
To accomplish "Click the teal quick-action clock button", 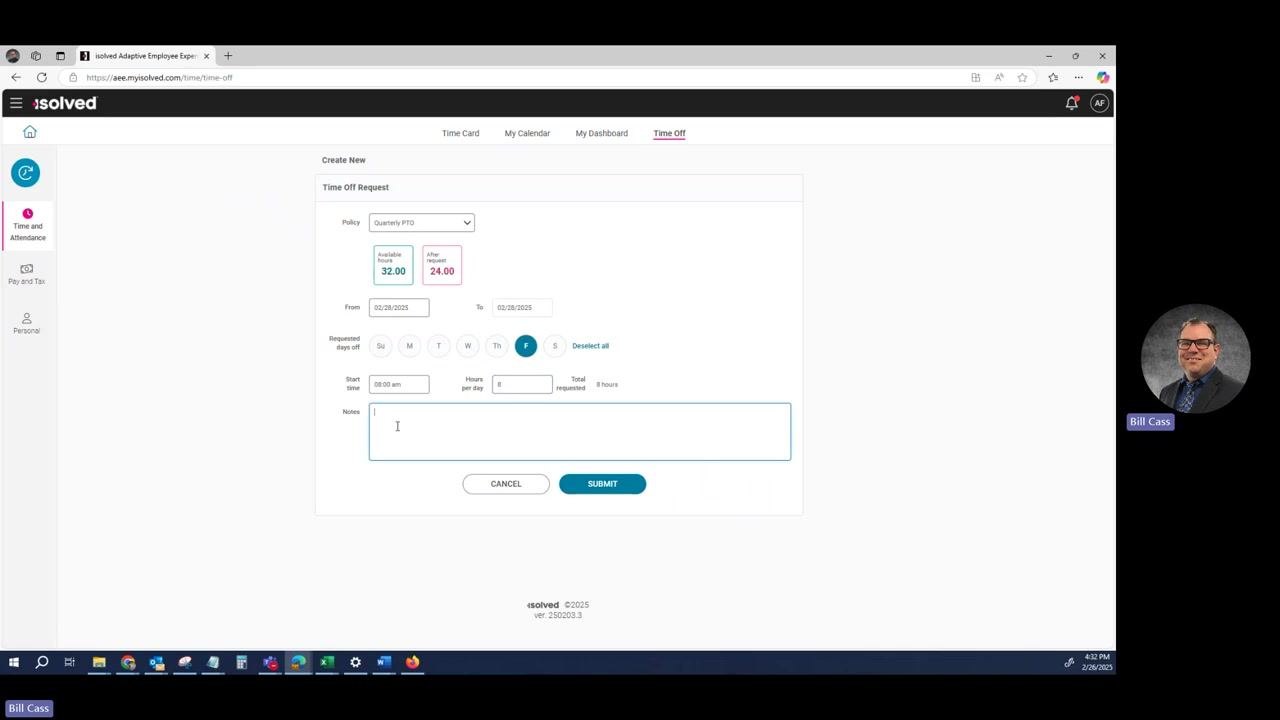I will (x=26, y=173).
